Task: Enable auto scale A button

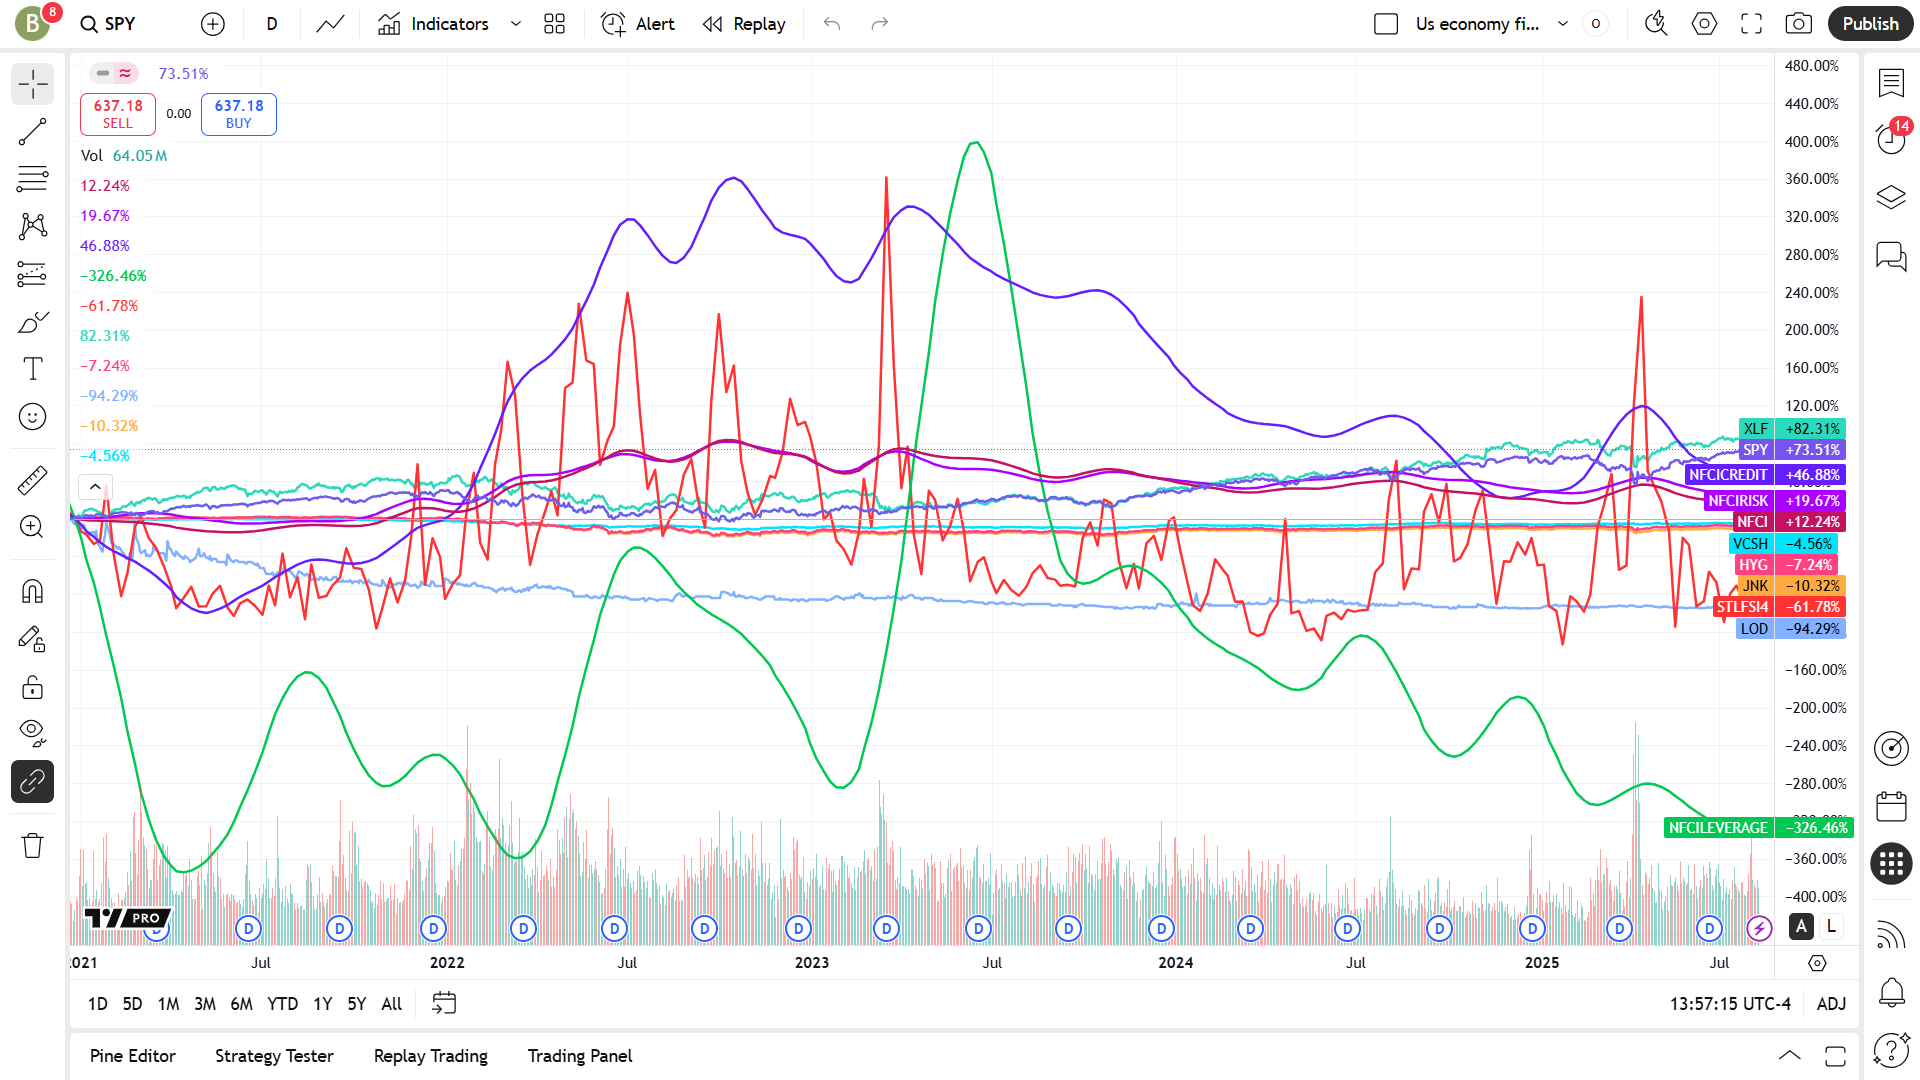Action: tap(1801, 926)
